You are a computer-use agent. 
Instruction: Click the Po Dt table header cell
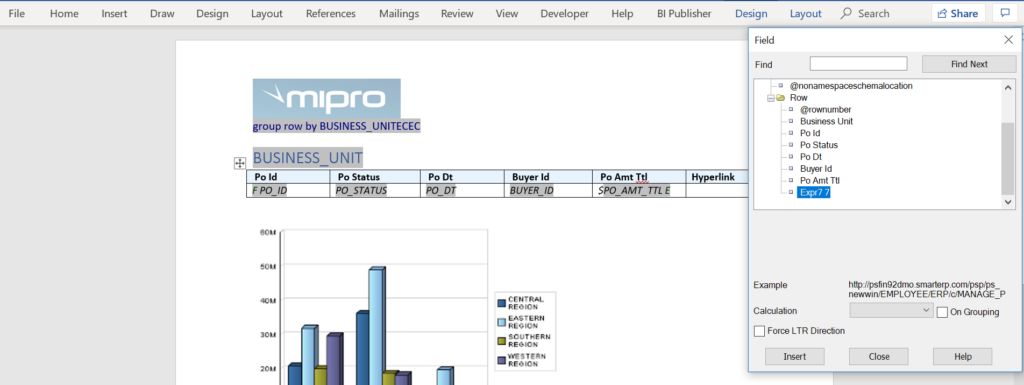click(x=462, y=177)
